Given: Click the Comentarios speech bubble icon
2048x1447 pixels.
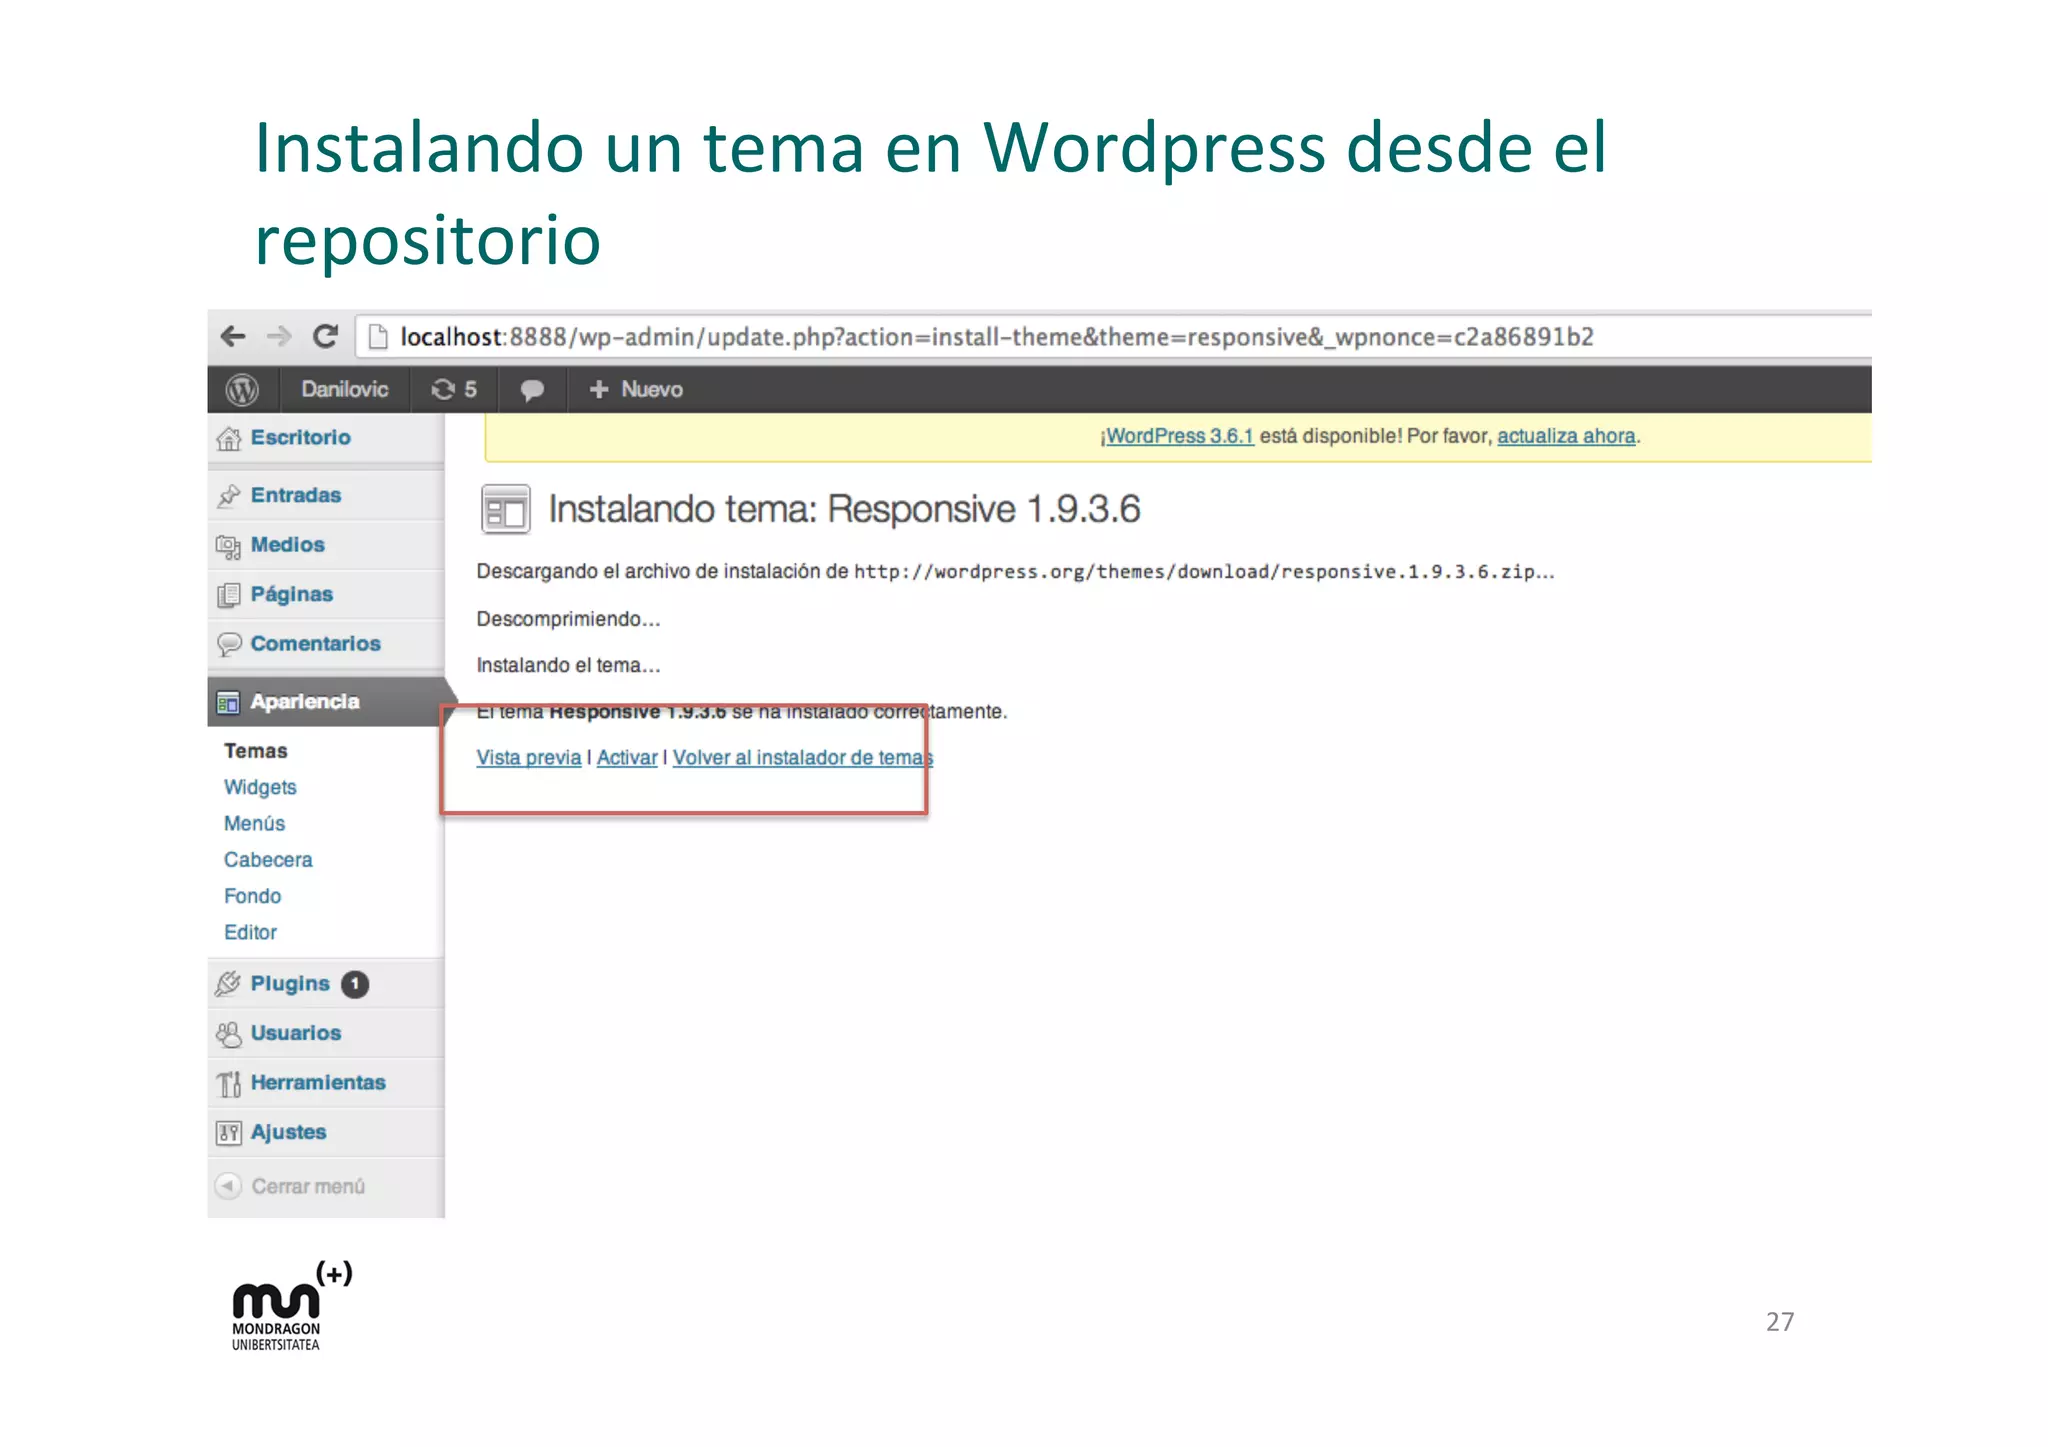Looking at the screenshot, I should [229, 644].
